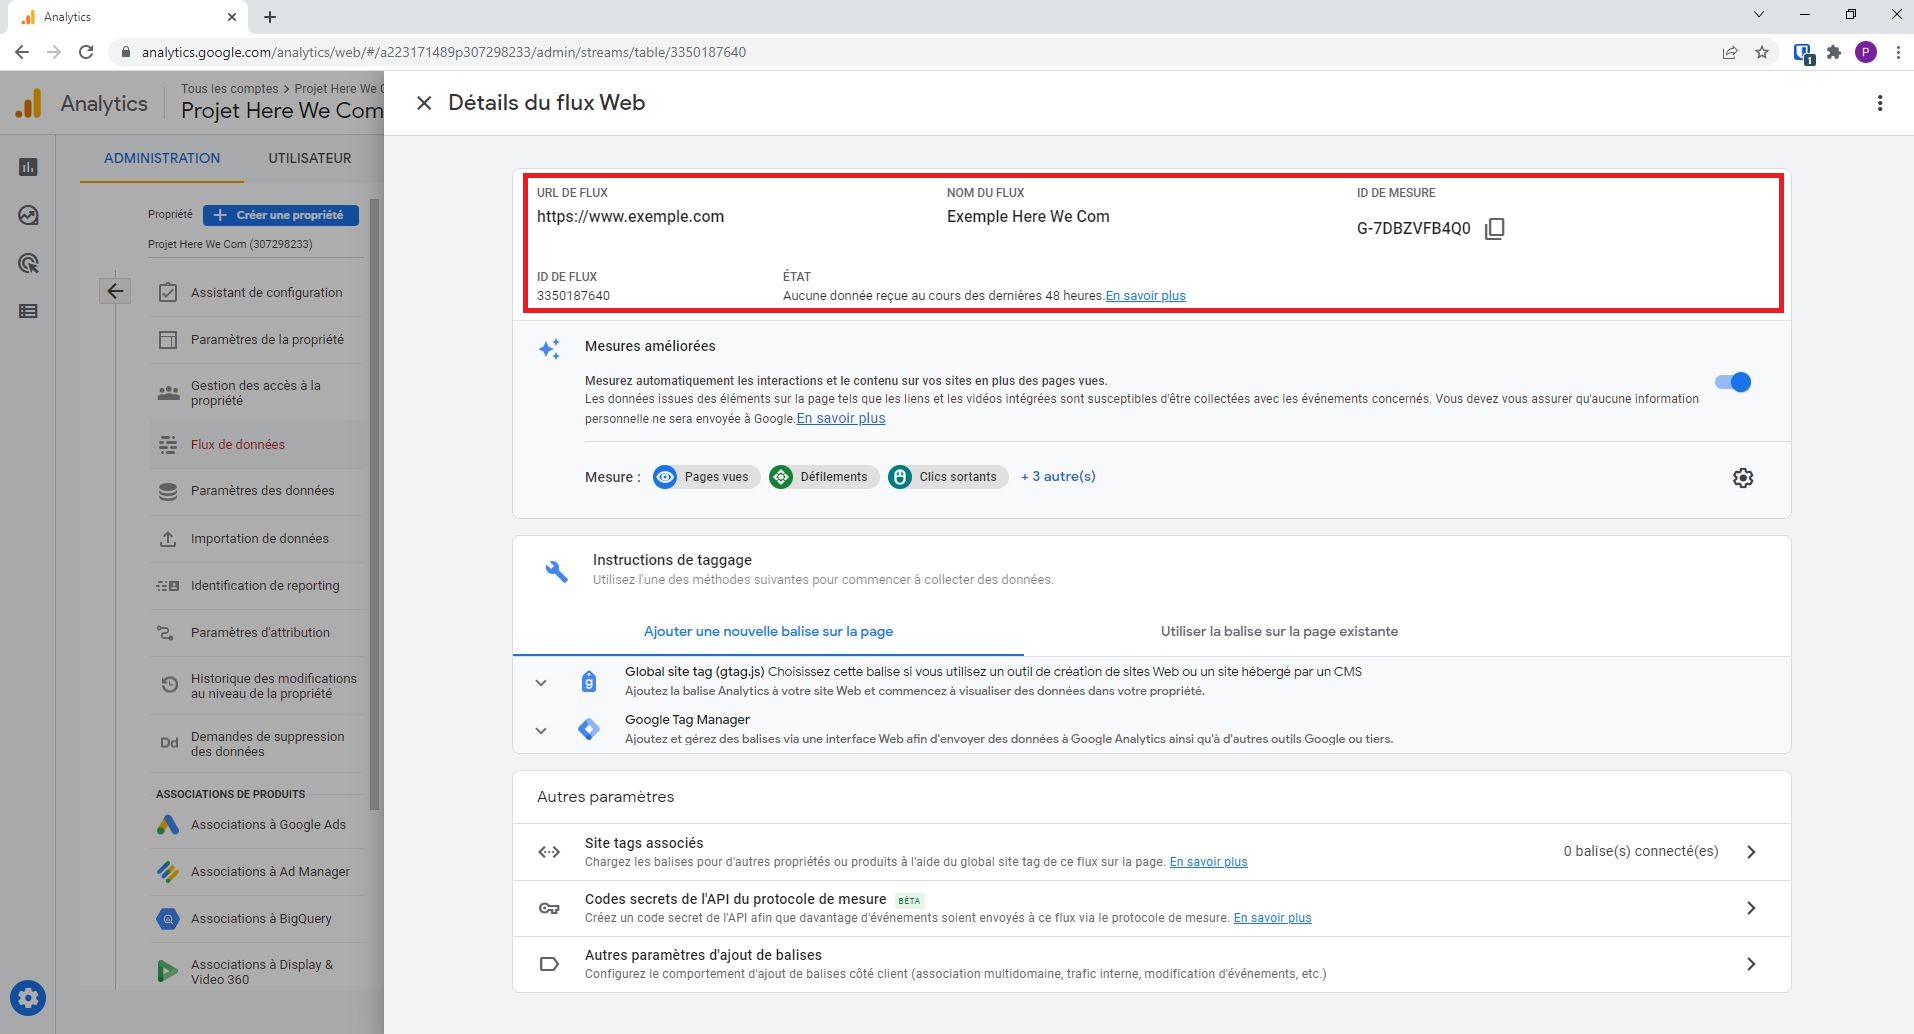This screenshot has width=1914, height=1034.
Task: Click the Google Analytics logo
Action: 29,103
